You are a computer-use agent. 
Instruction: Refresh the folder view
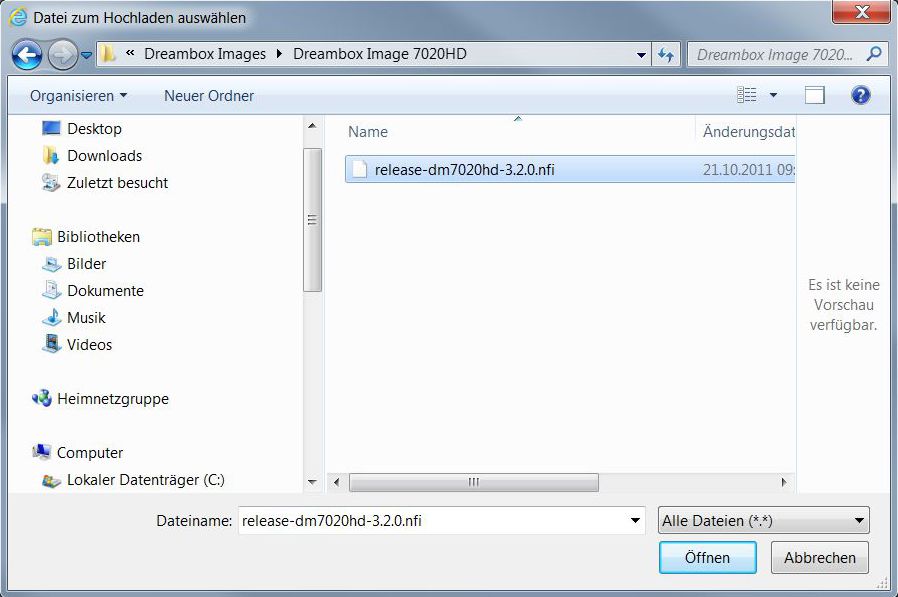pos(665,55)
